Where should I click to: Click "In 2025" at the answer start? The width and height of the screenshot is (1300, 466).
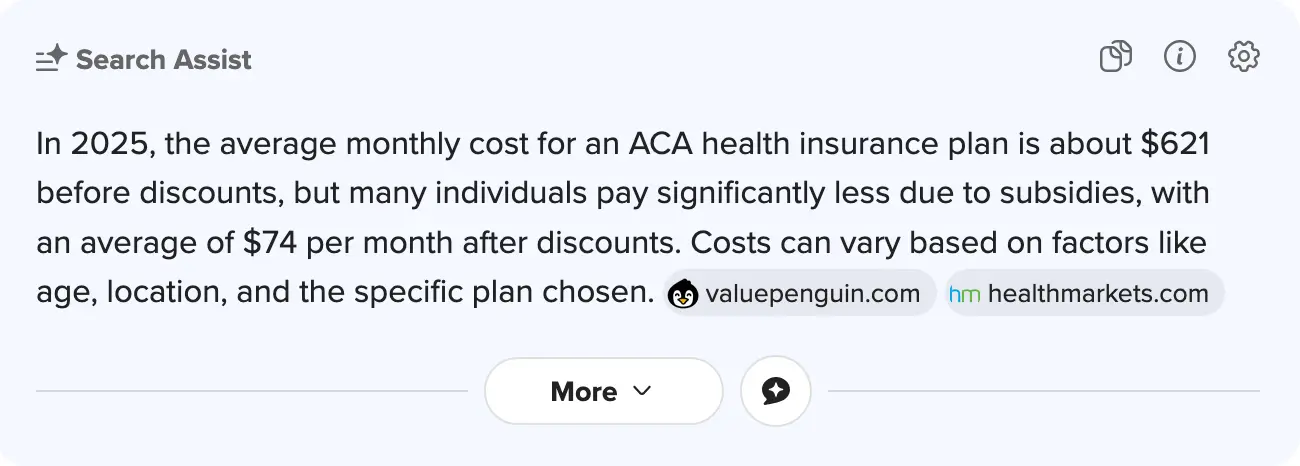[x=93, y=145]
